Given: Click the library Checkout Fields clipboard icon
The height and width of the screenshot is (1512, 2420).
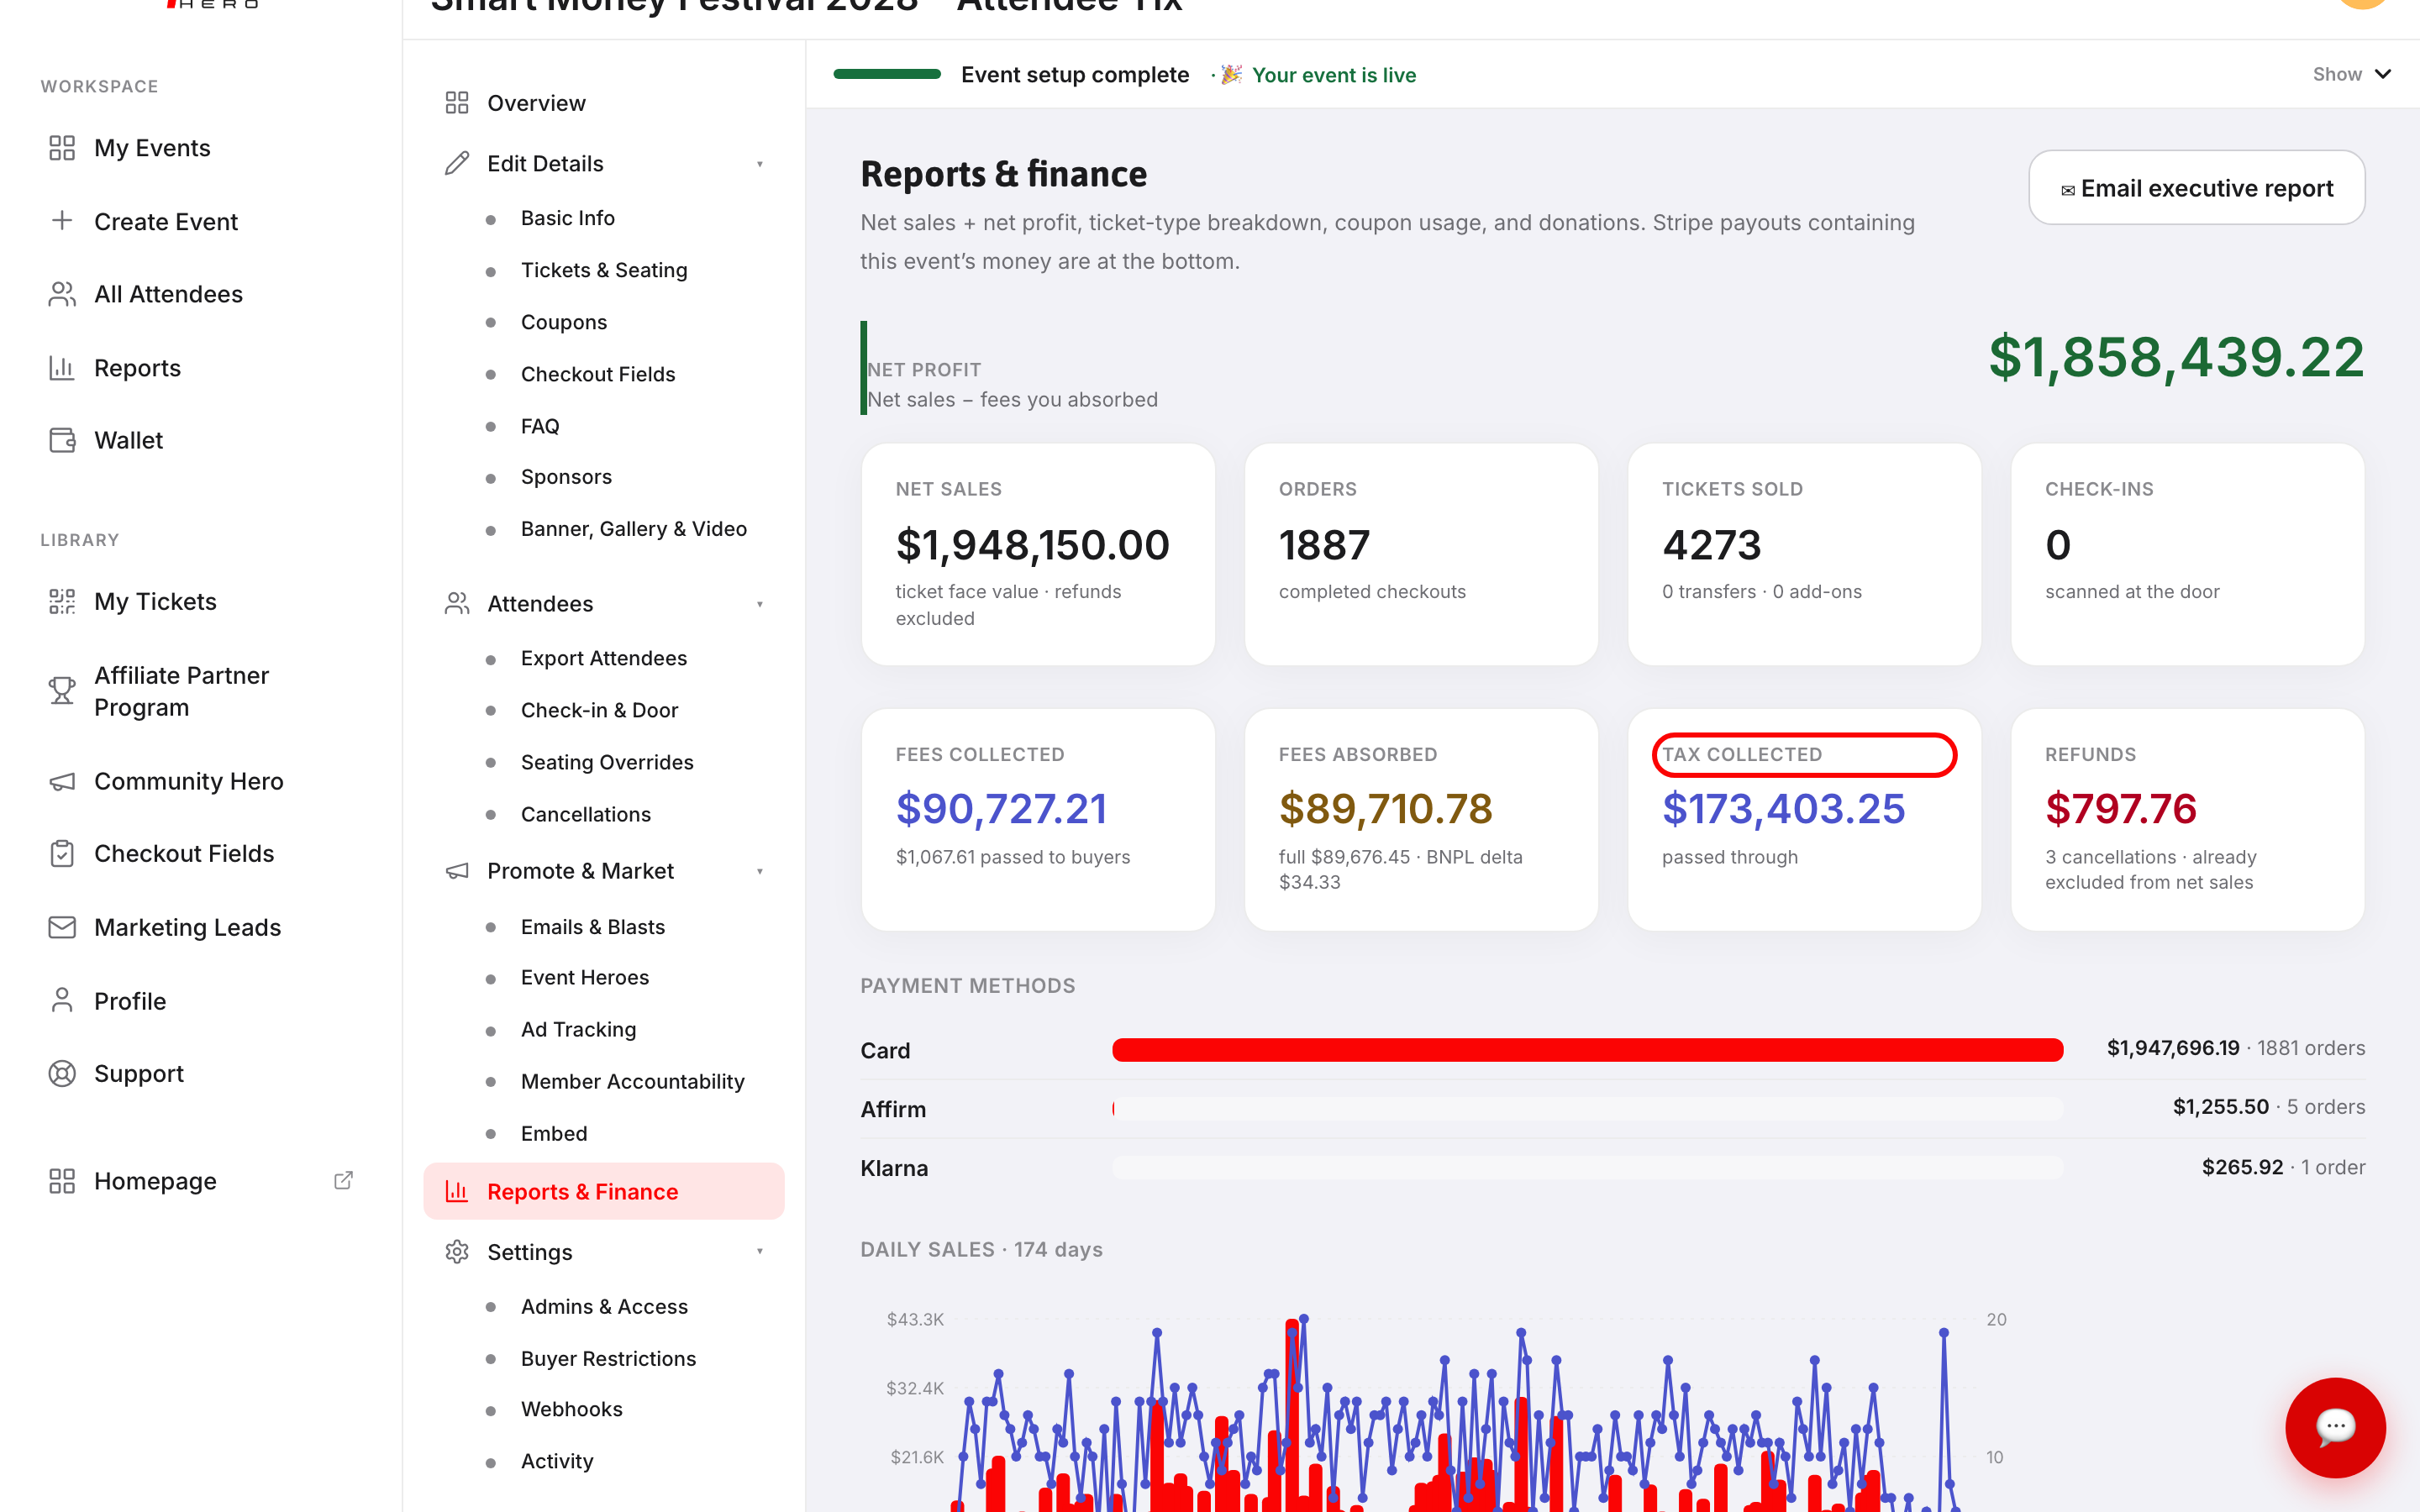Looking at the screenshot, I should pyautogui.click(x=62, y=853).
